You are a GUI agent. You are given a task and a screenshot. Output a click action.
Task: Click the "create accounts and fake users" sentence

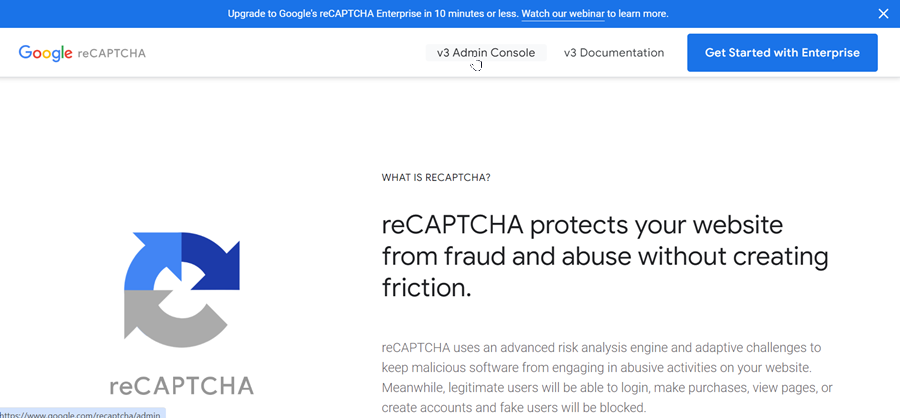tap(514, 408)
